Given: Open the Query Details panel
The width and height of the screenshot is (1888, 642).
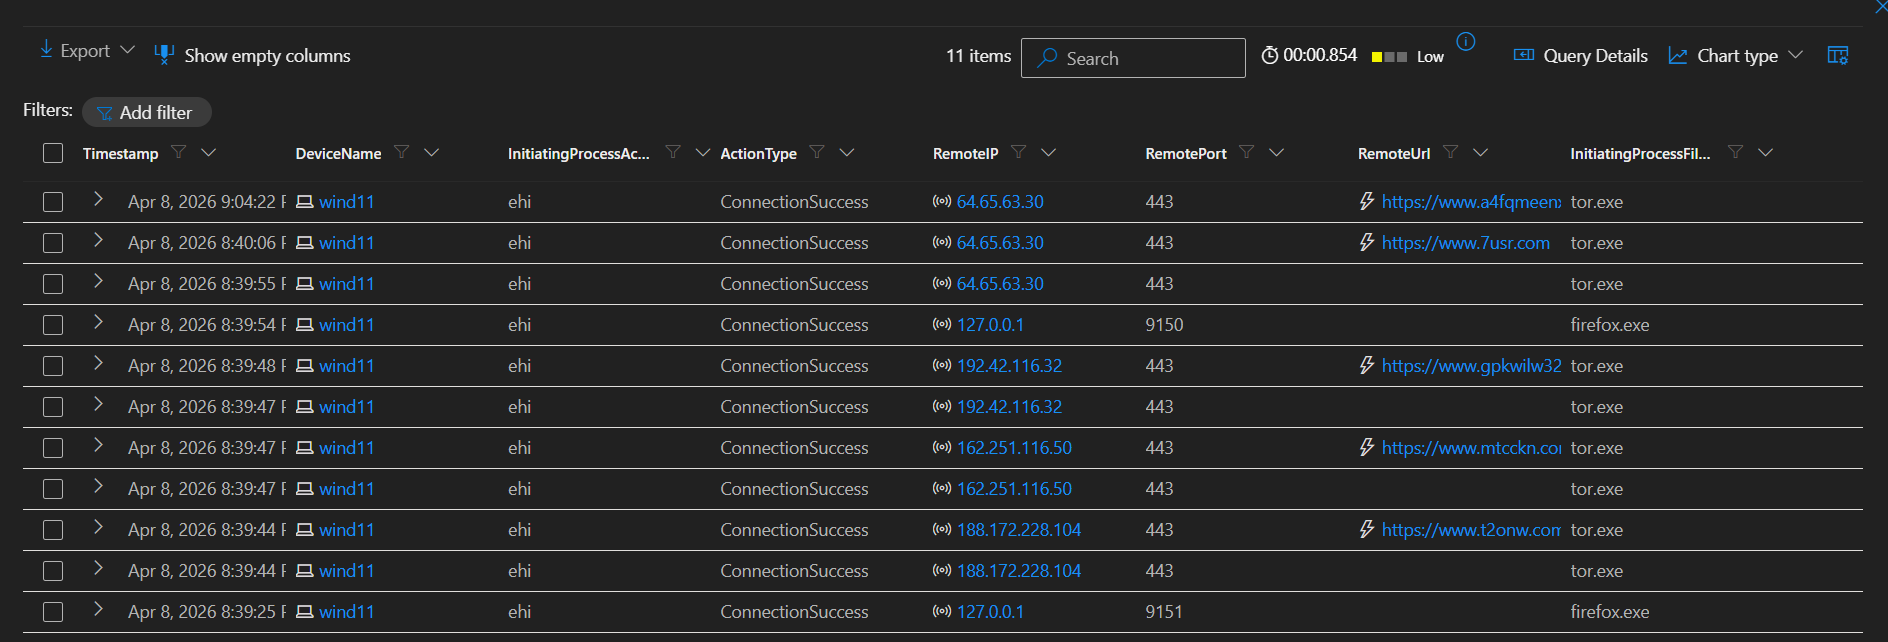Looking at the screenshot, I should coord(1581,56).
